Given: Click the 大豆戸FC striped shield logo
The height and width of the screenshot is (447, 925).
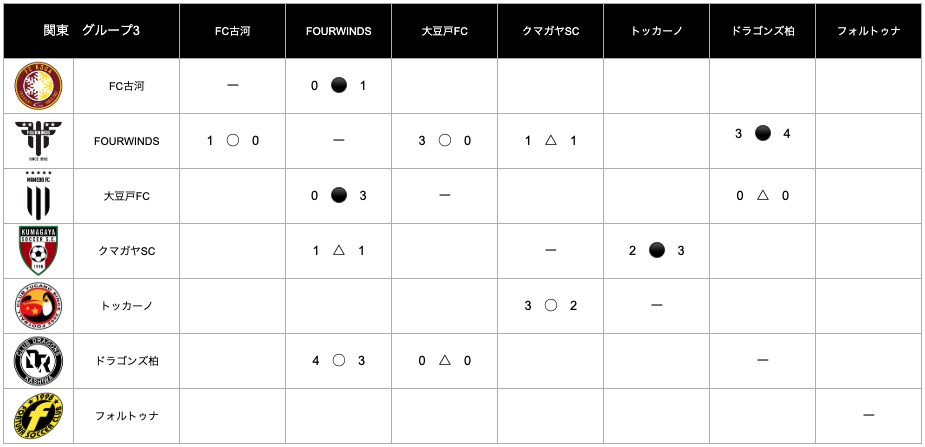Looking at the screenshot, I should (38, 196).
